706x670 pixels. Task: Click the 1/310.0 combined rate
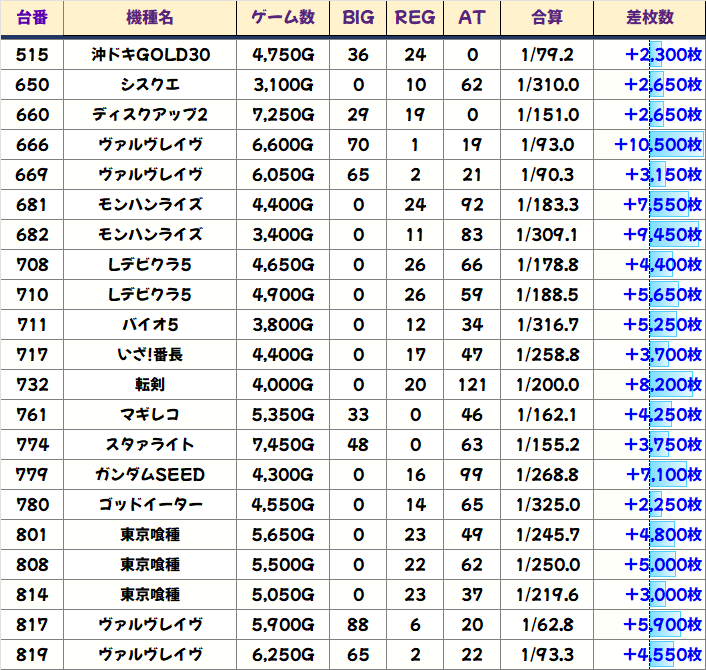548,85
